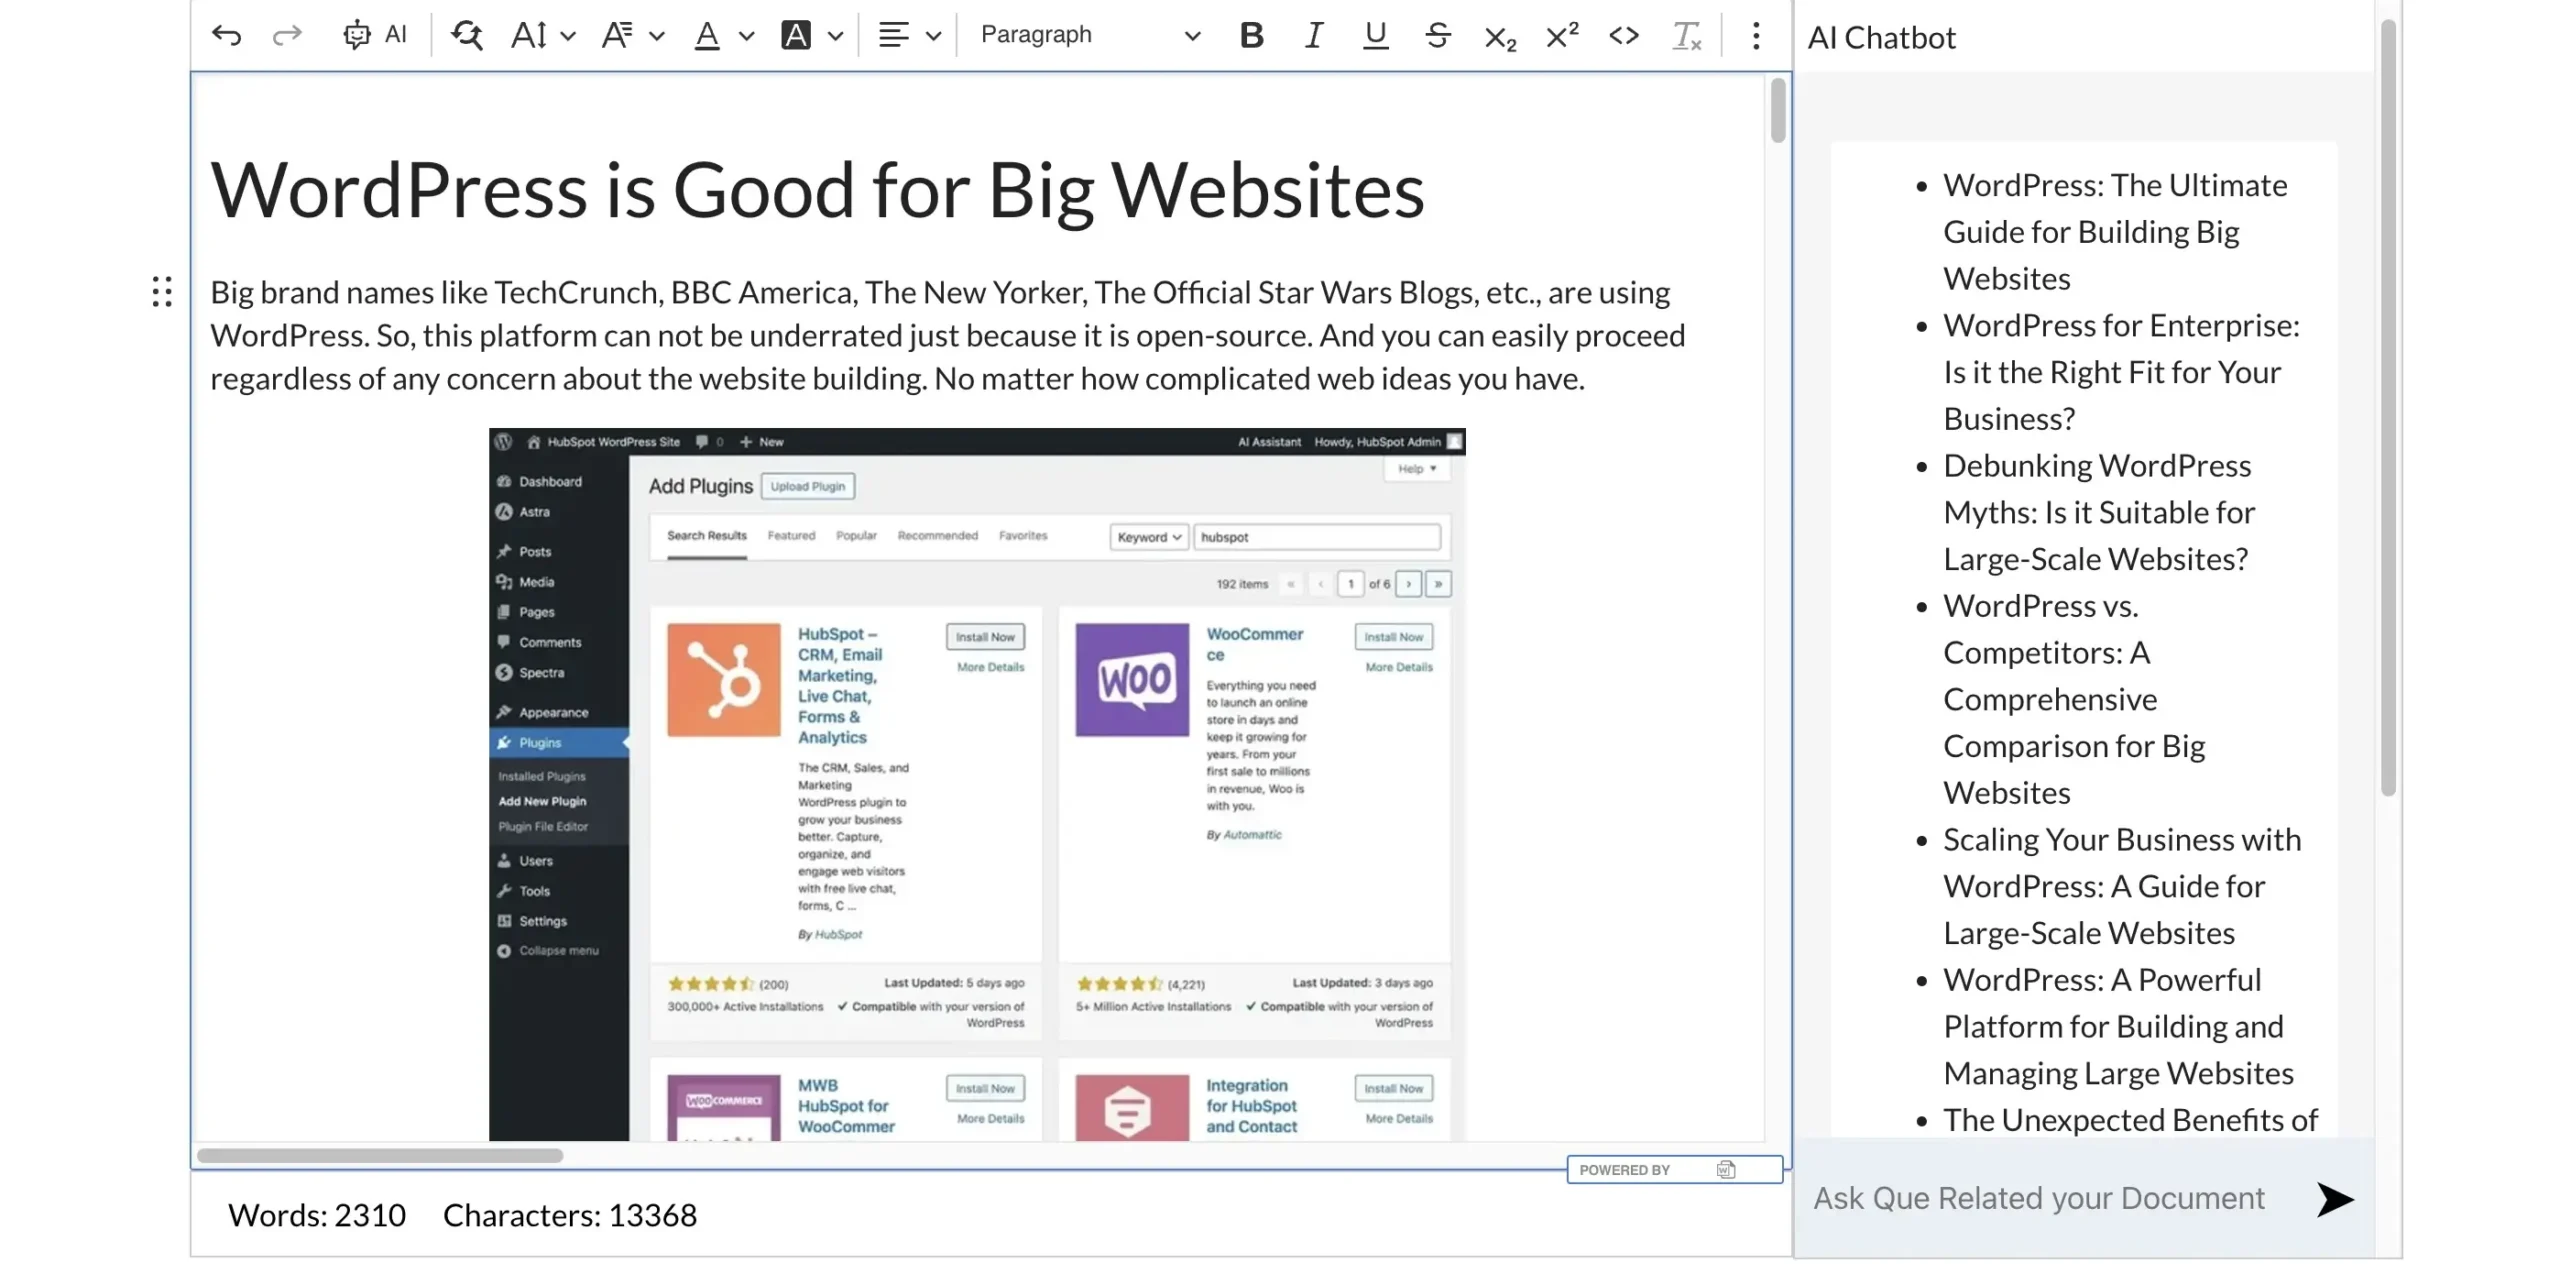The image size is (2560, 1274).
Task: Open the Paragraph style dropdown
Action: [x=1086, y=35]
